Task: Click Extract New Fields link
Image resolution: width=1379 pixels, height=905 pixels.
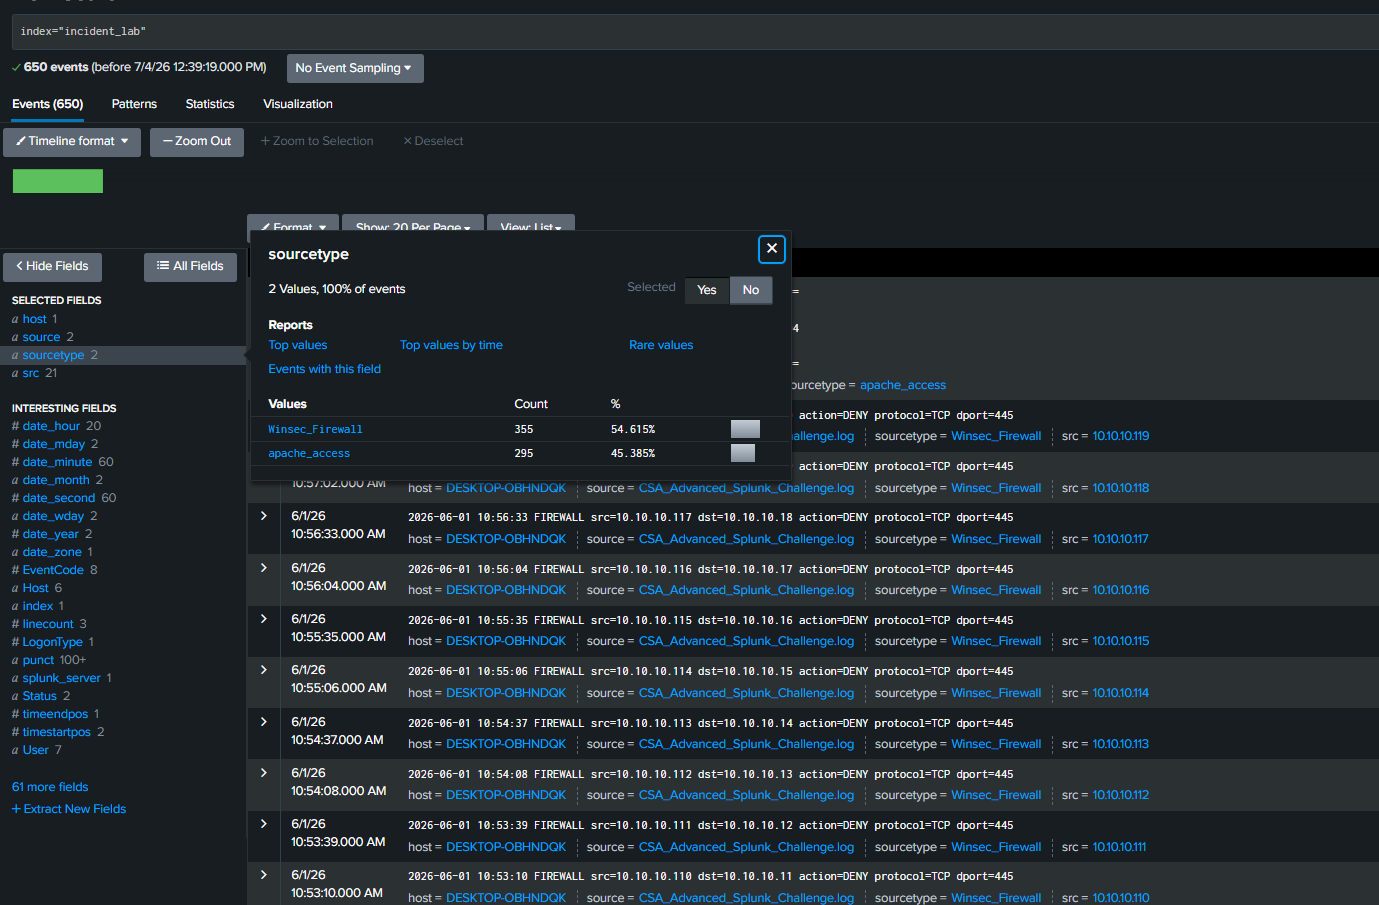Action: coord(69,809)
